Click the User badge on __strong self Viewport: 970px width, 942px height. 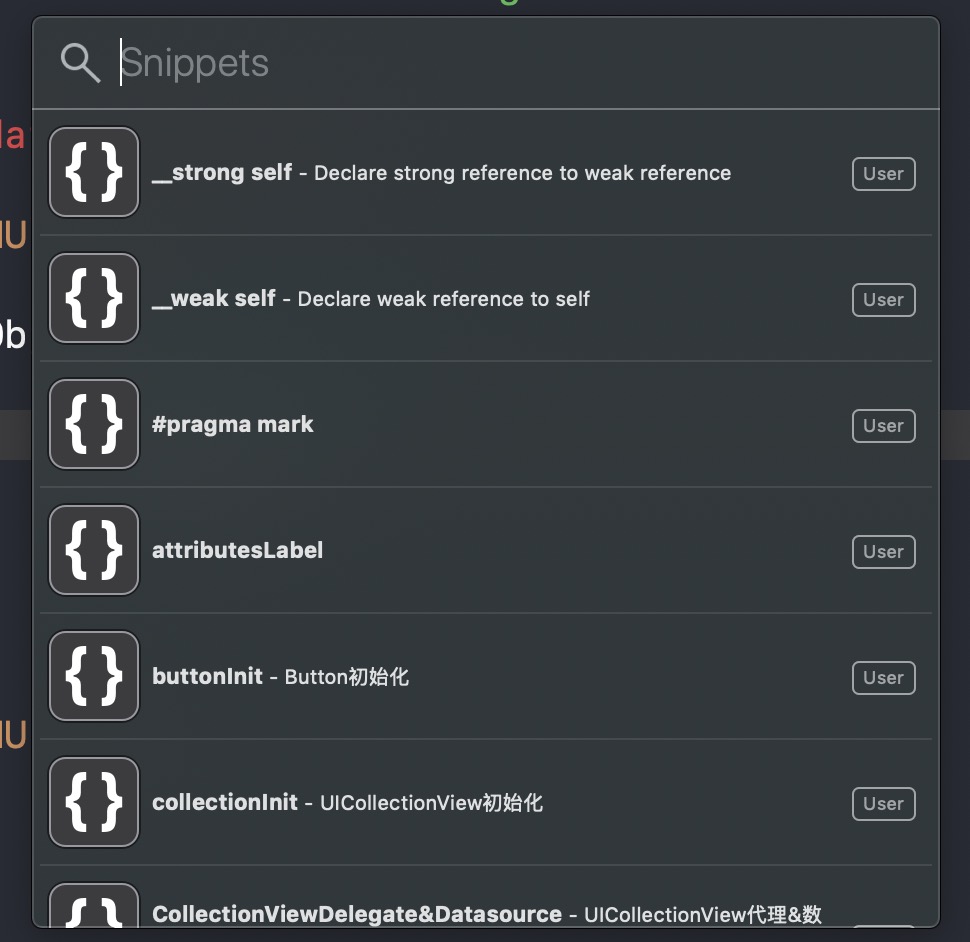[883, 174]
